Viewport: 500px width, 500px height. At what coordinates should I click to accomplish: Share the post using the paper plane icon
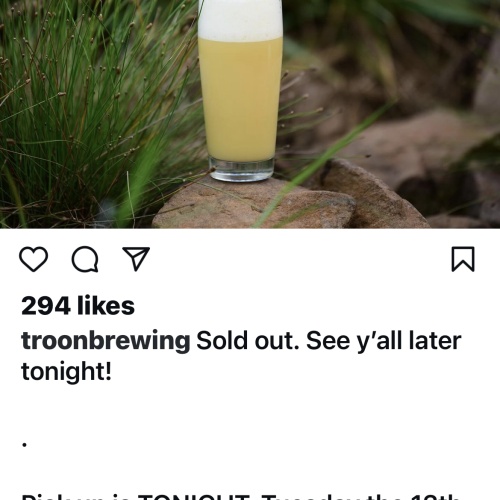coord(136,259)
